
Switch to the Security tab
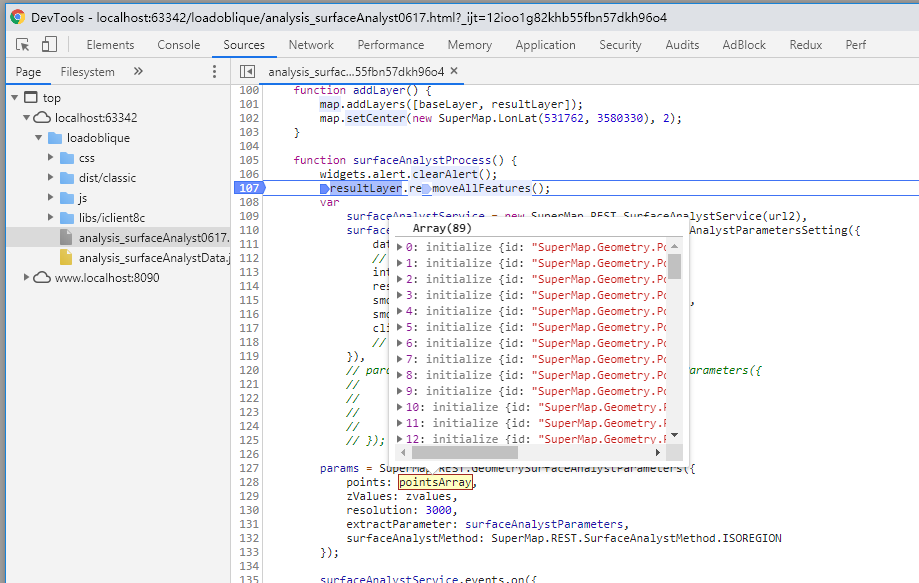620,45
